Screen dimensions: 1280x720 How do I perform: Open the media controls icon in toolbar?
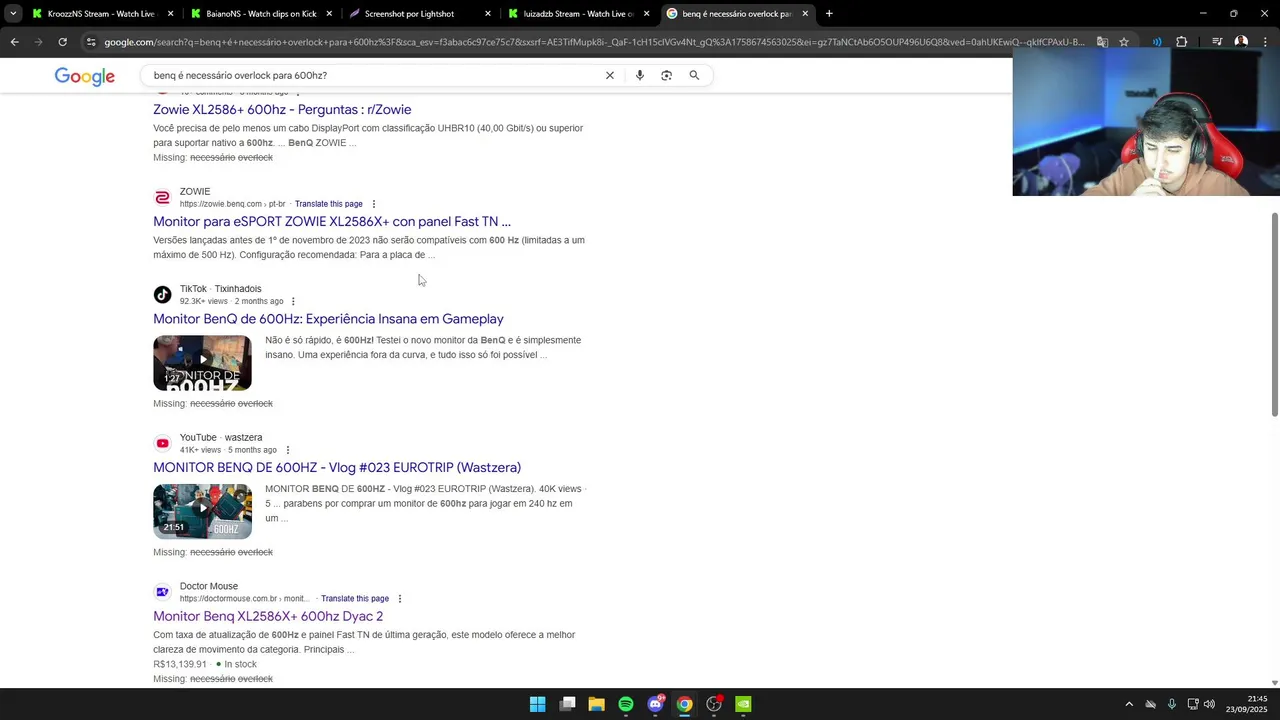(x=1217, y=42)
